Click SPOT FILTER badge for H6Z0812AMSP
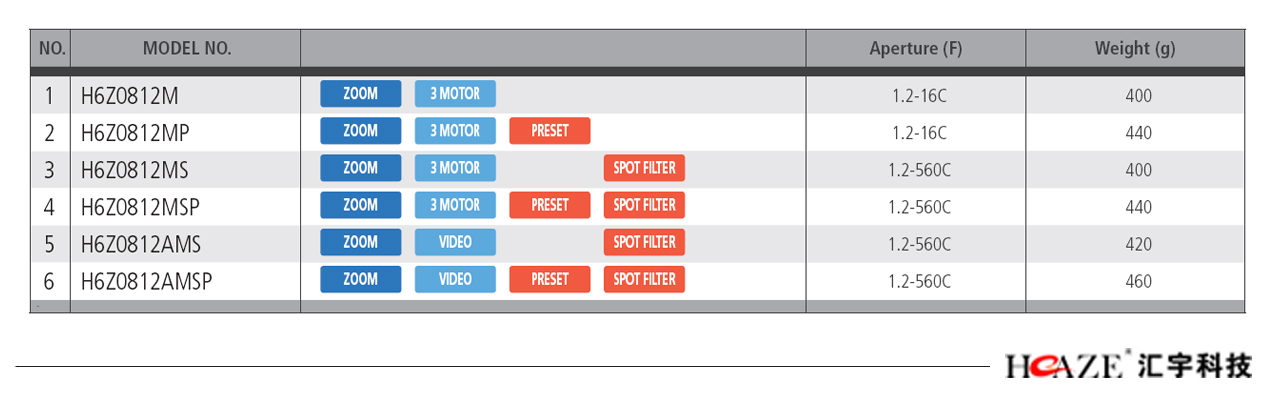The height and width of the screenshot is (394, 1280). click(644, 279)
